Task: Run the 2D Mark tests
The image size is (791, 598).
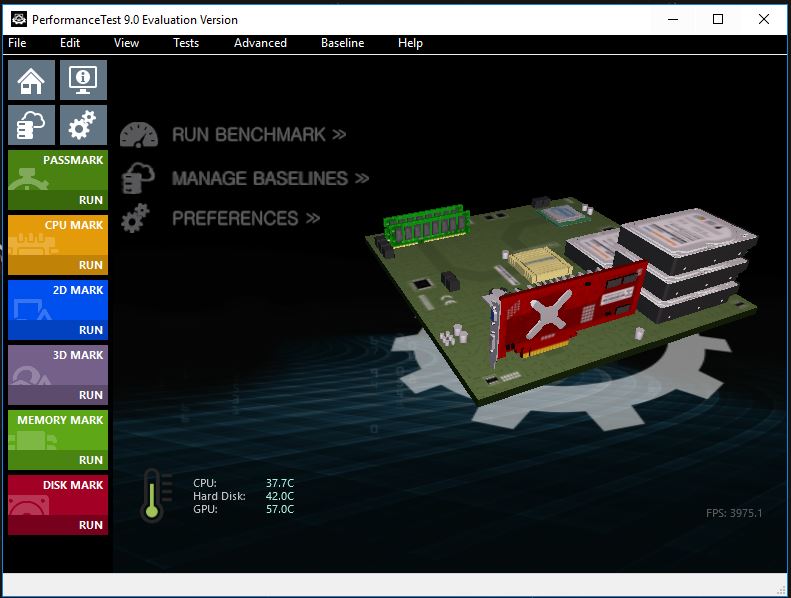Action: (x=91, y=330)
